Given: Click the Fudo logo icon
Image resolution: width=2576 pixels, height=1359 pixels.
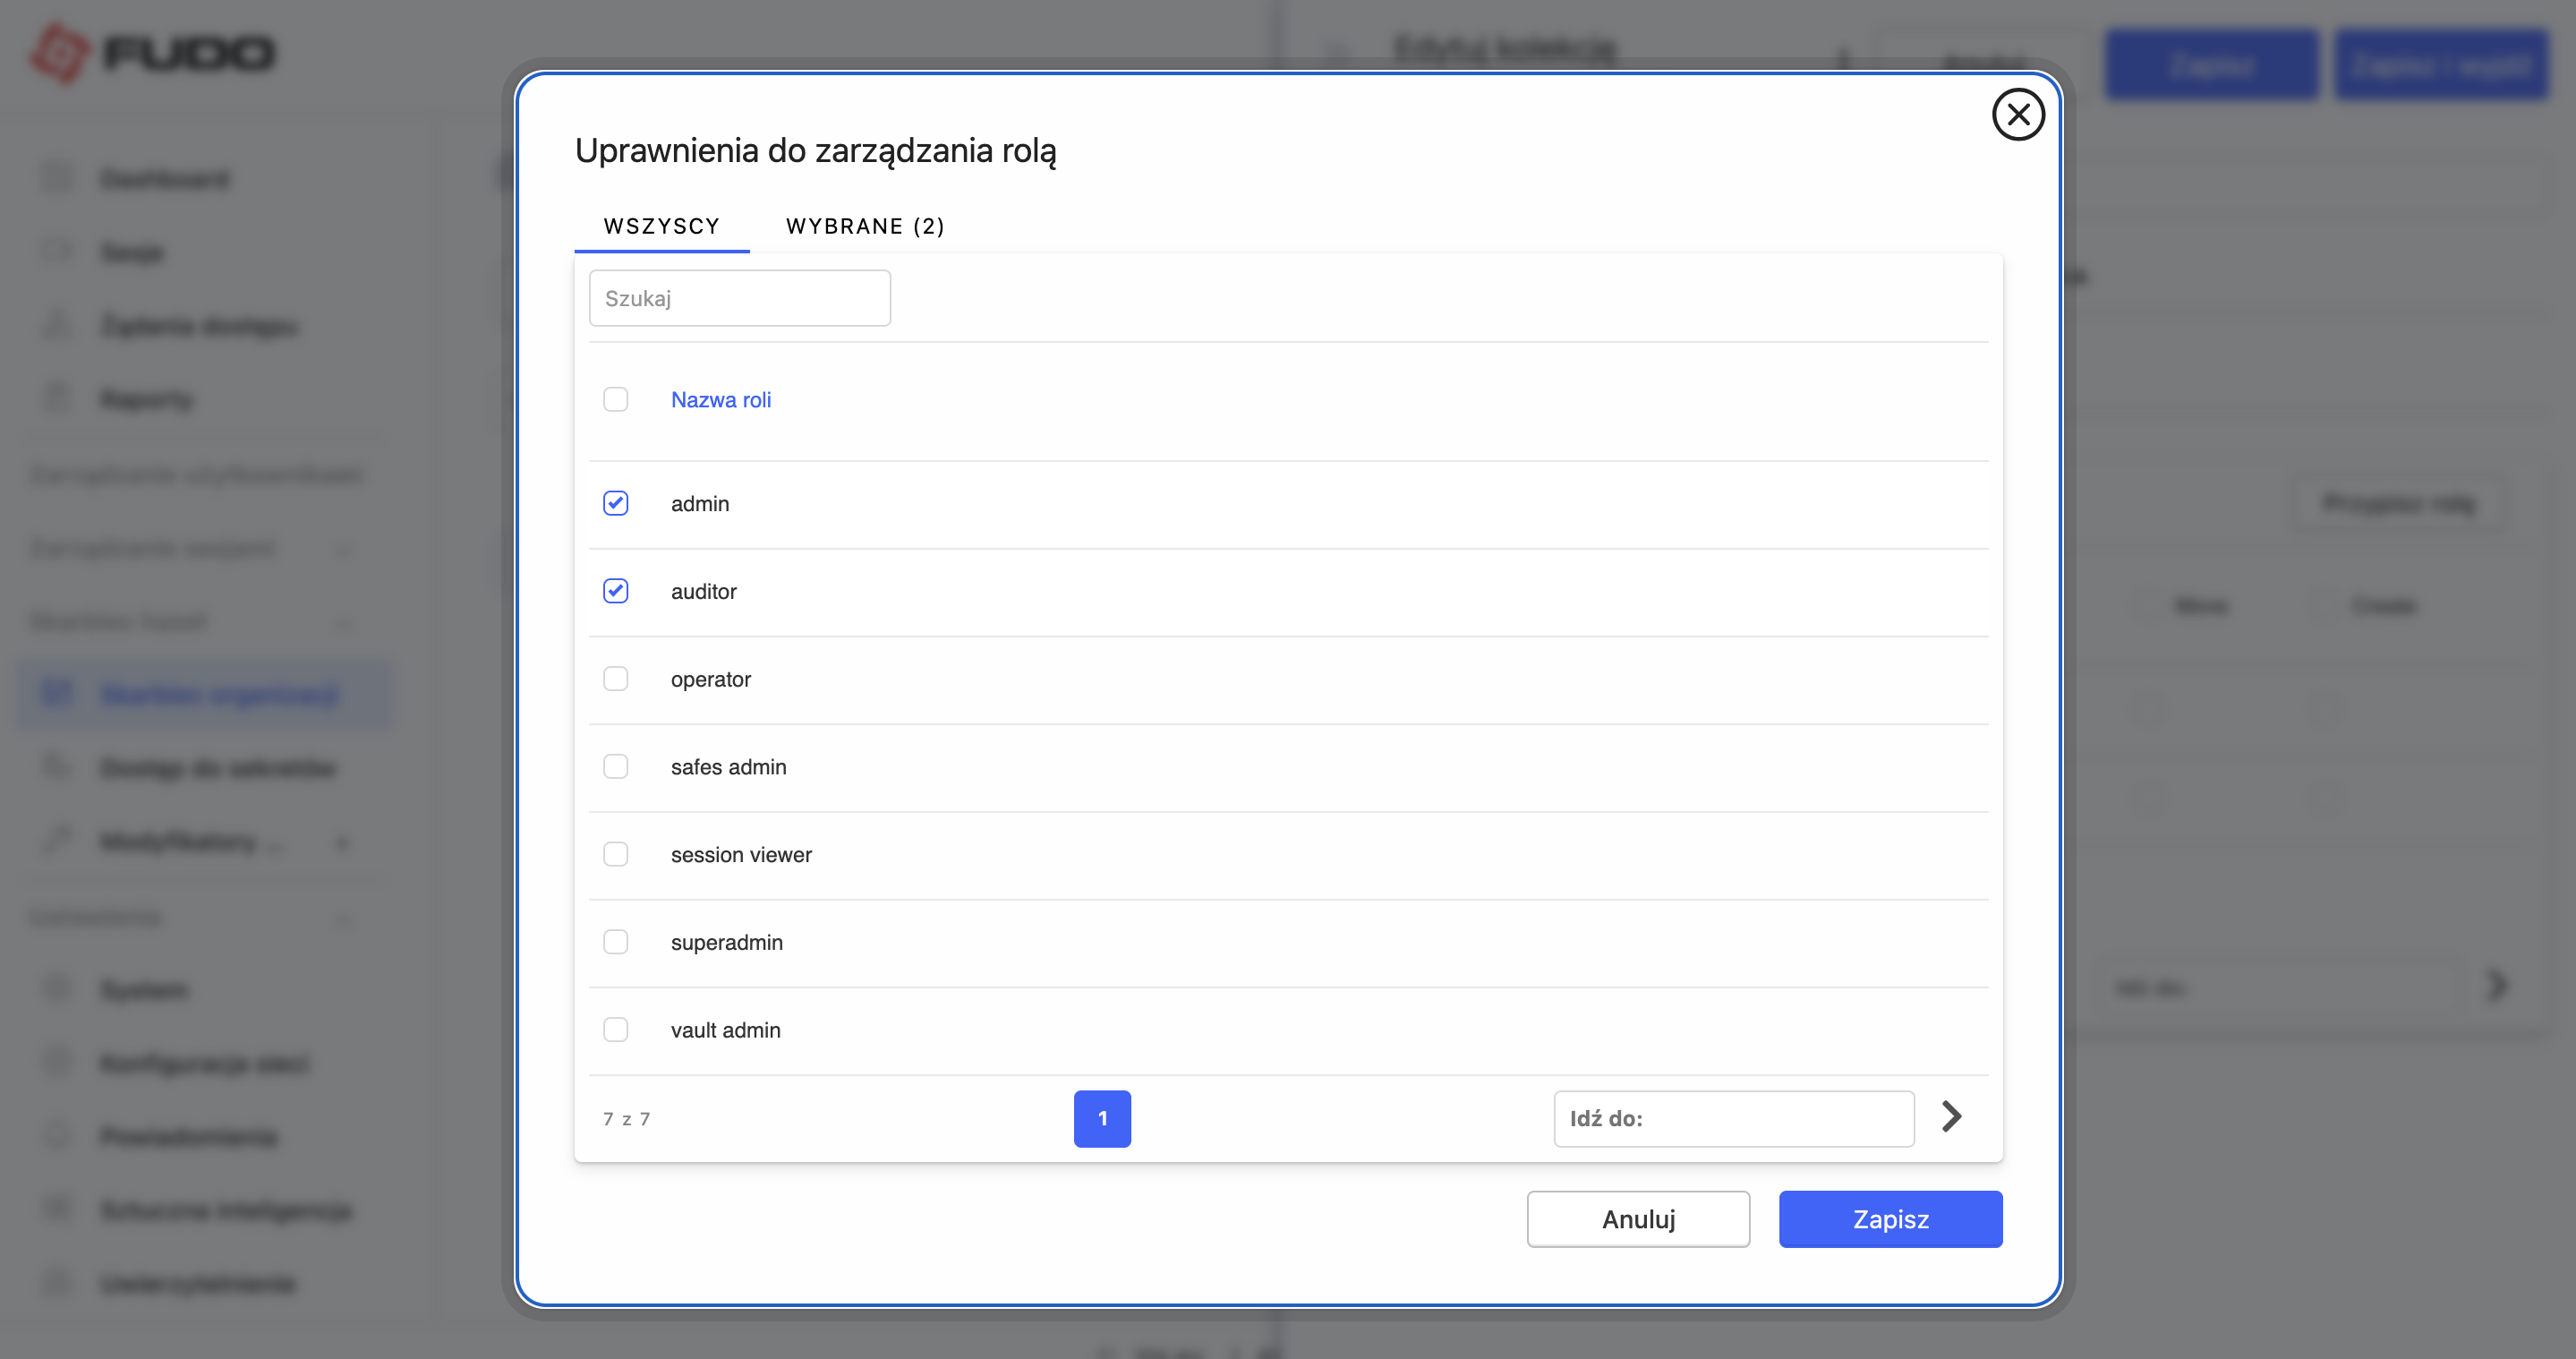Looking at the screenshot, I should pos(60,52).
